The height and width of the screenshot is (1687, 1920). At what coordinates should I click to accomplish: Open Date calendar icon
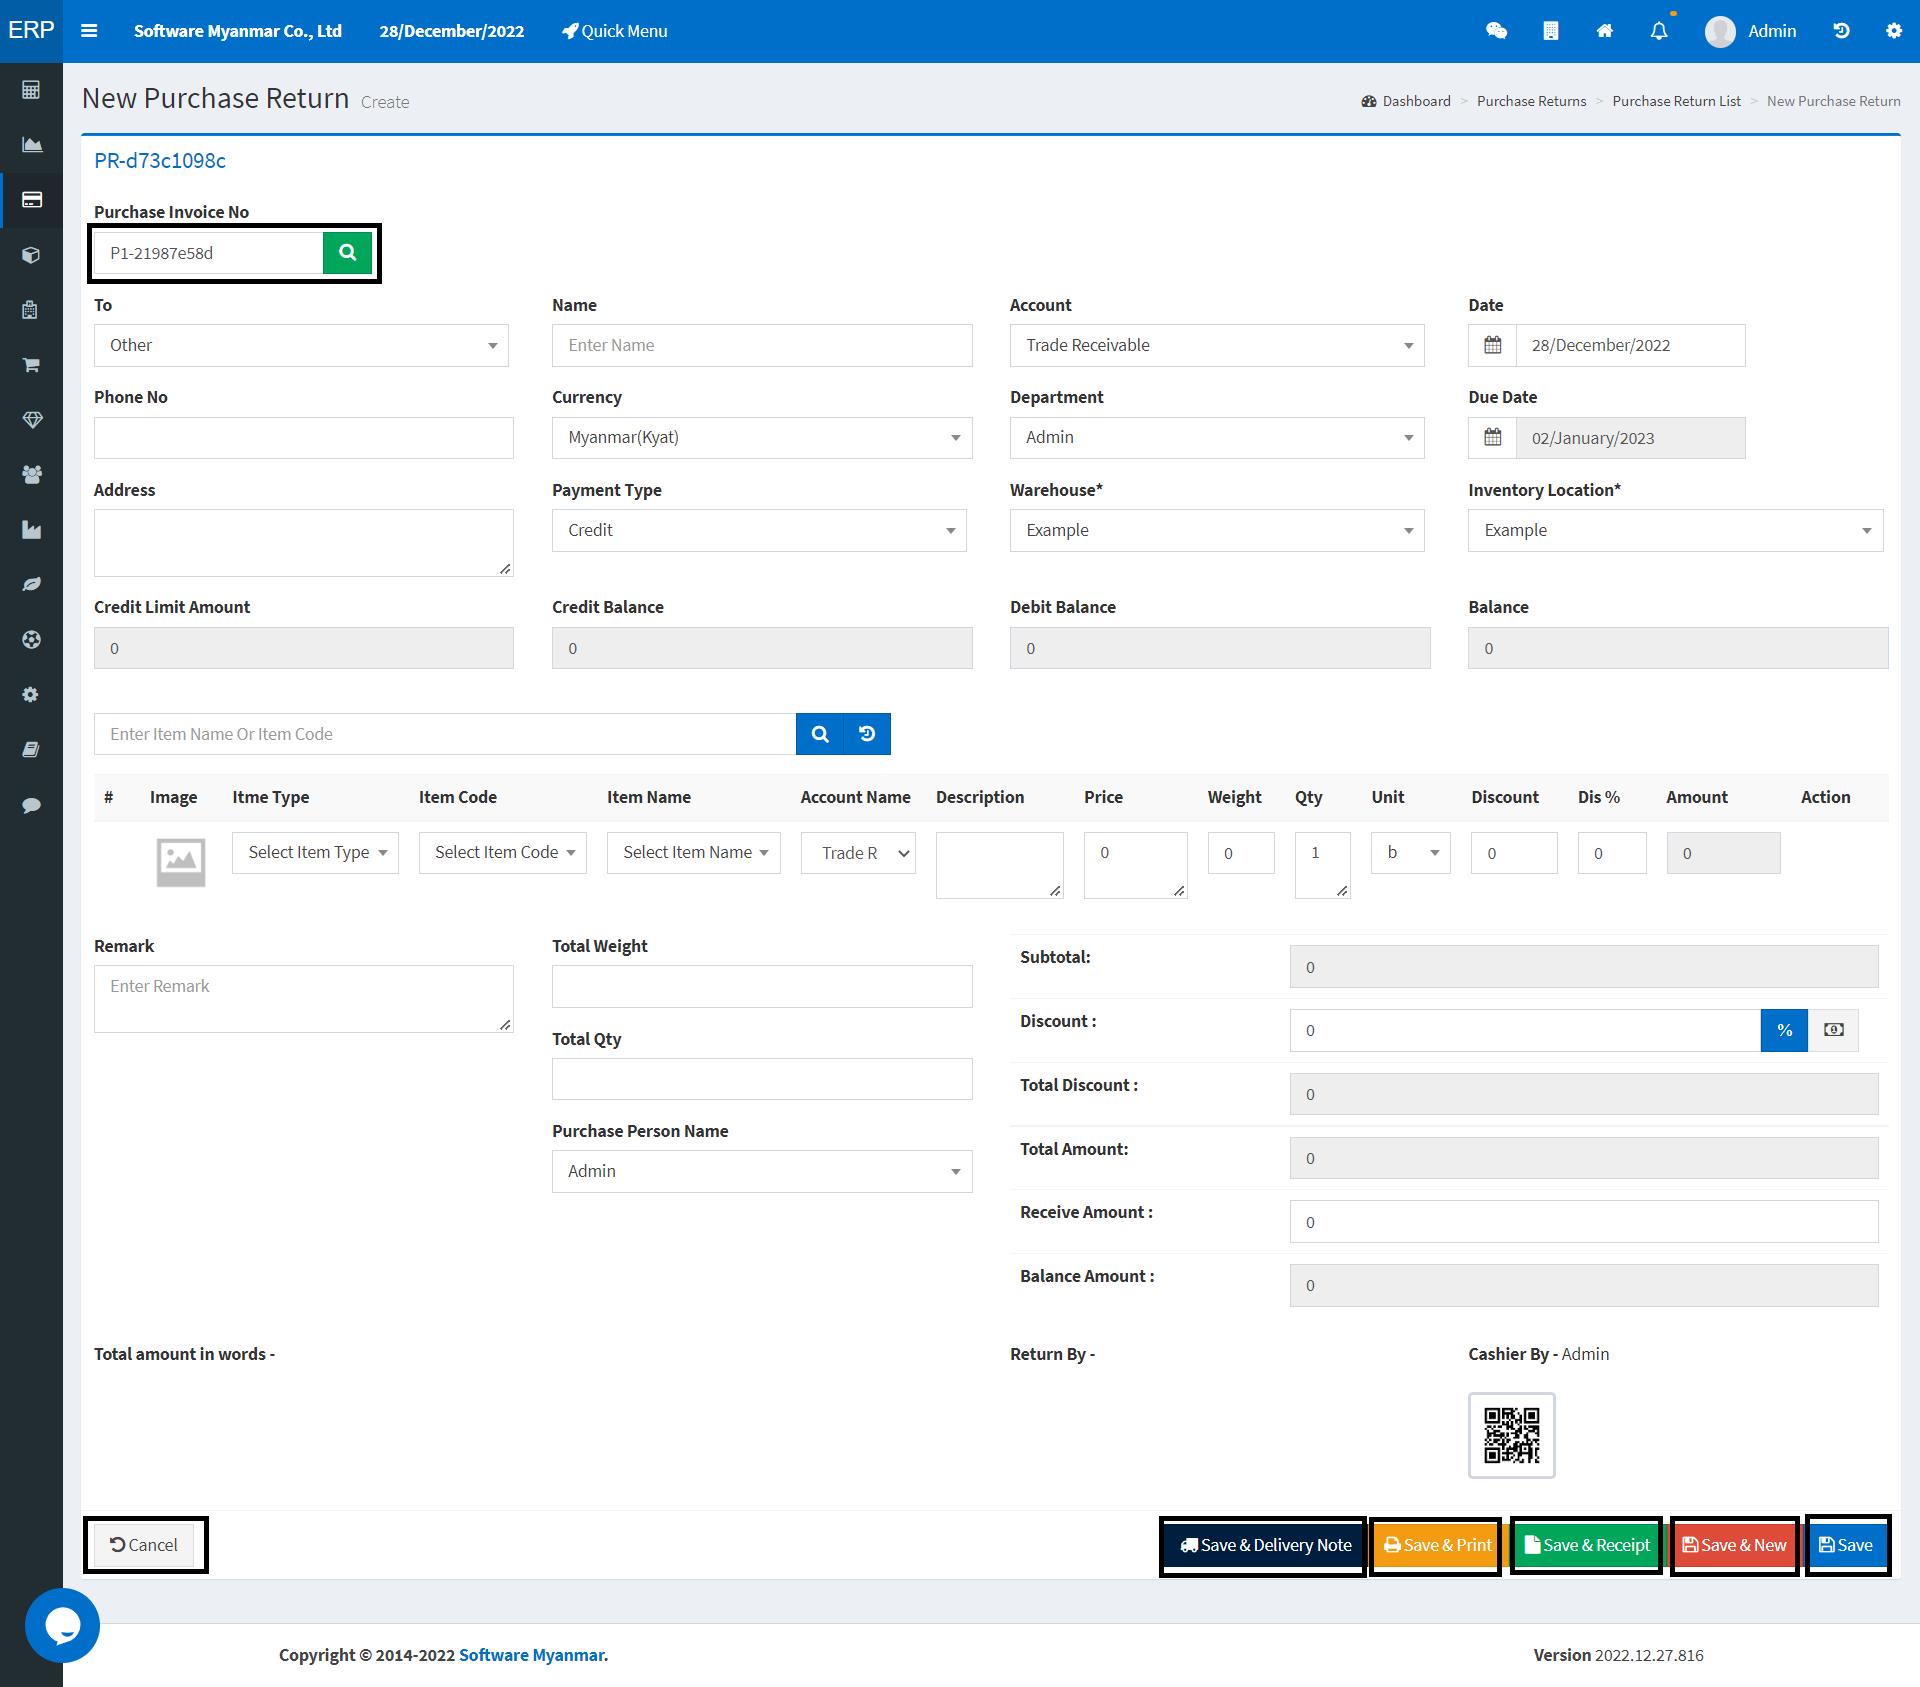[x=1492, y=345]
